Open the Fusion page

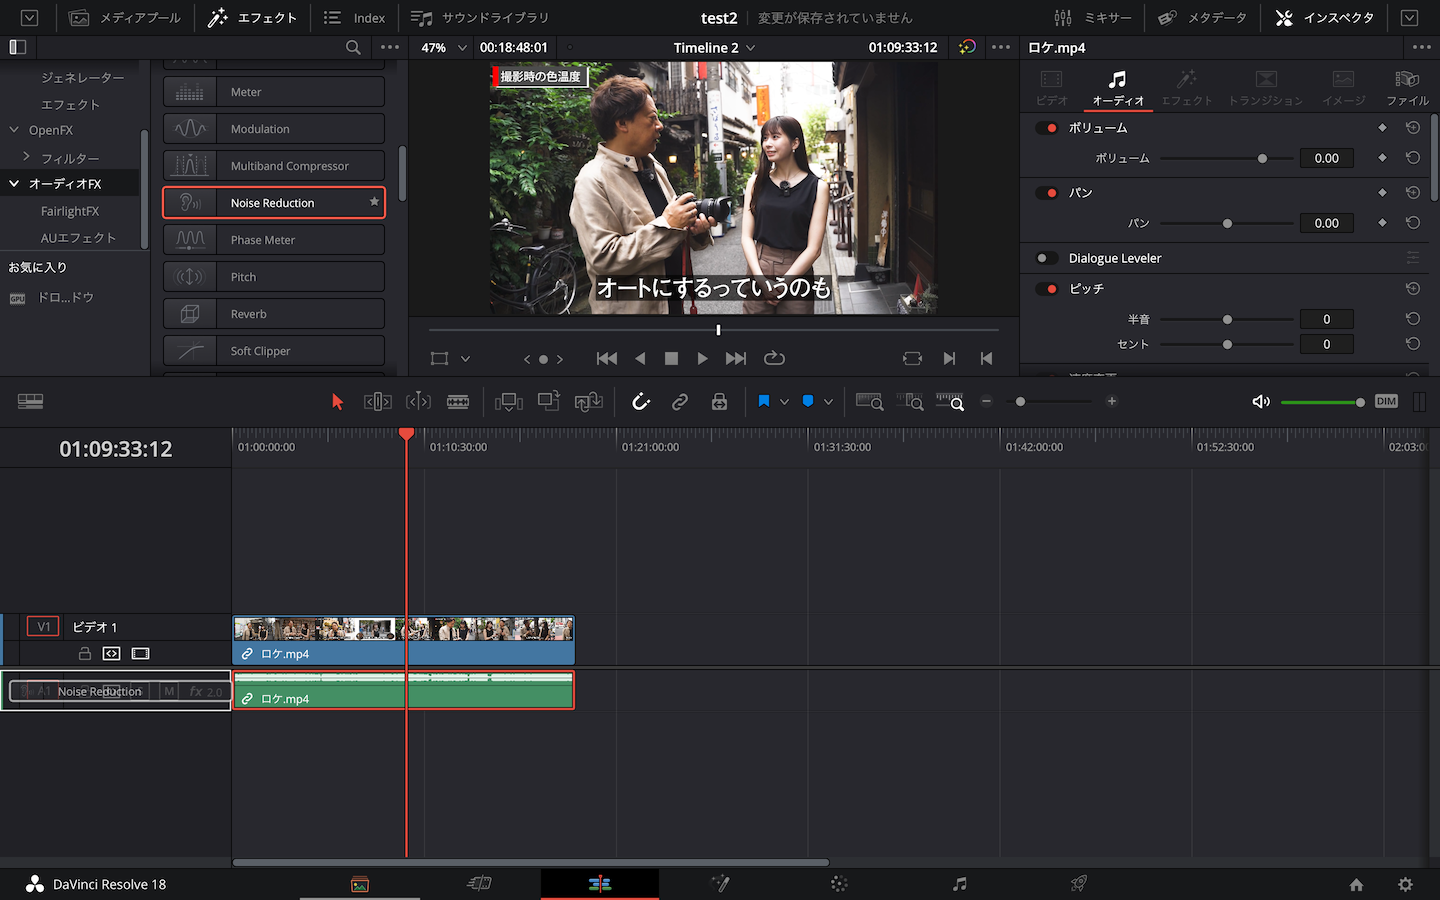[x=719, y=884]
